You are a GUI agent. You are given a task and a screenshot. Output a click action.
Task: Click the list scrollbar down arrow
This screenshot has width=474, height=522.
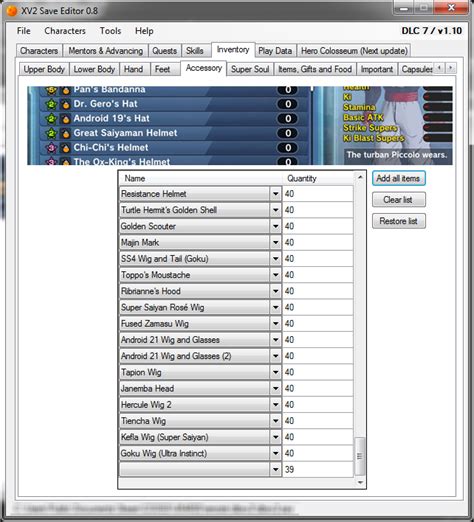360,482
